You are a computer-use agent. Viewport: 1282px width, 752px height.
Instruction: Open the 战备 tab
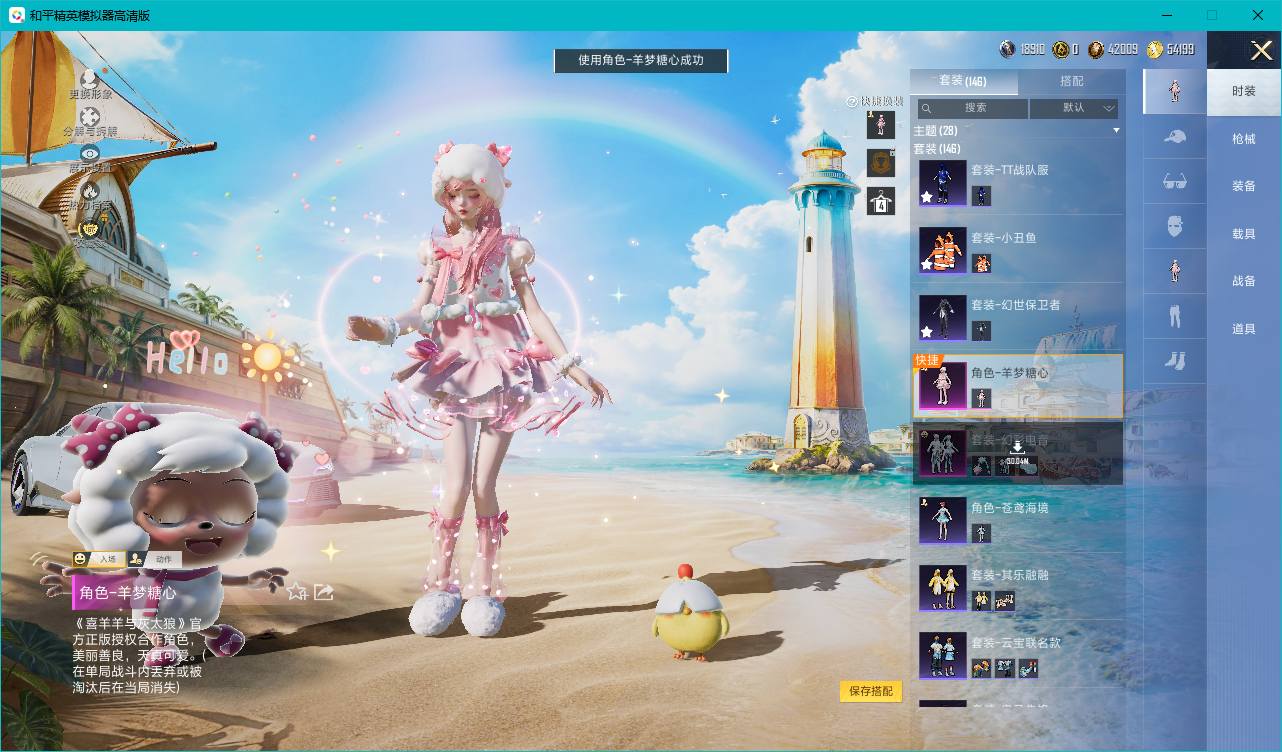tap(1244, 281)
